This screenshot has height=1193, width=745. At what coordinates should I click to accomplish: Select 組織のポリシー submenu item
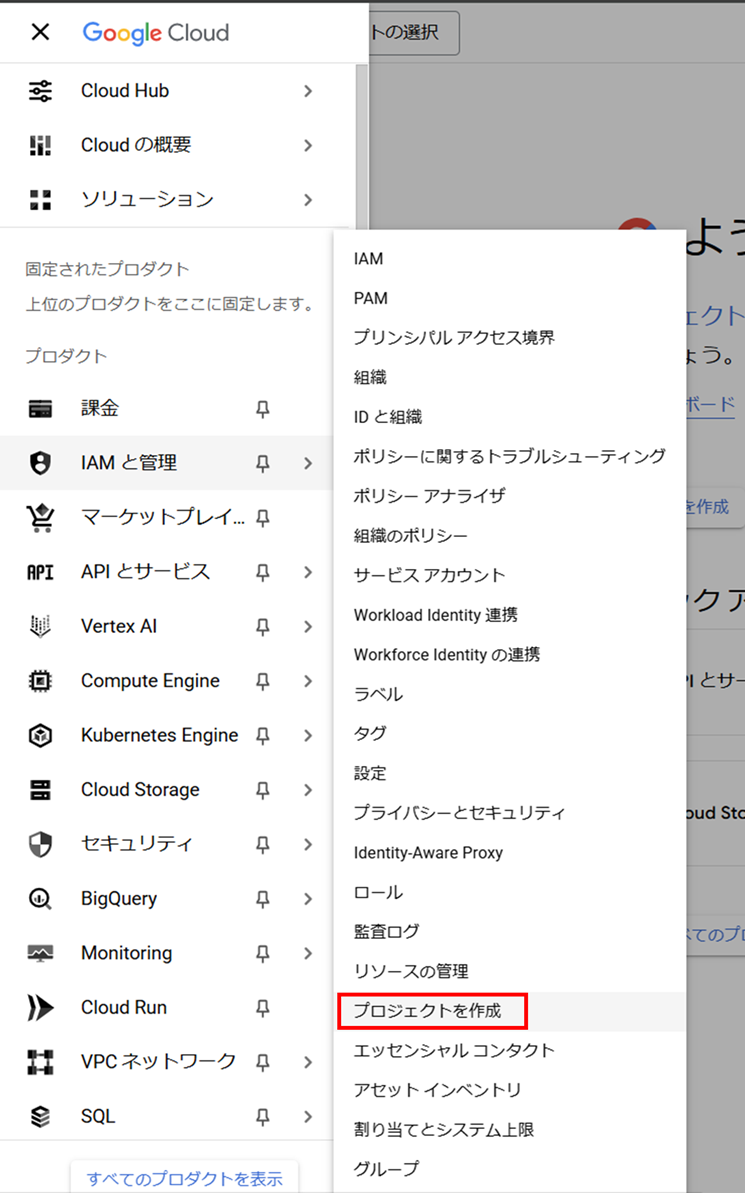pyautogui.click(x=510, y=536)
